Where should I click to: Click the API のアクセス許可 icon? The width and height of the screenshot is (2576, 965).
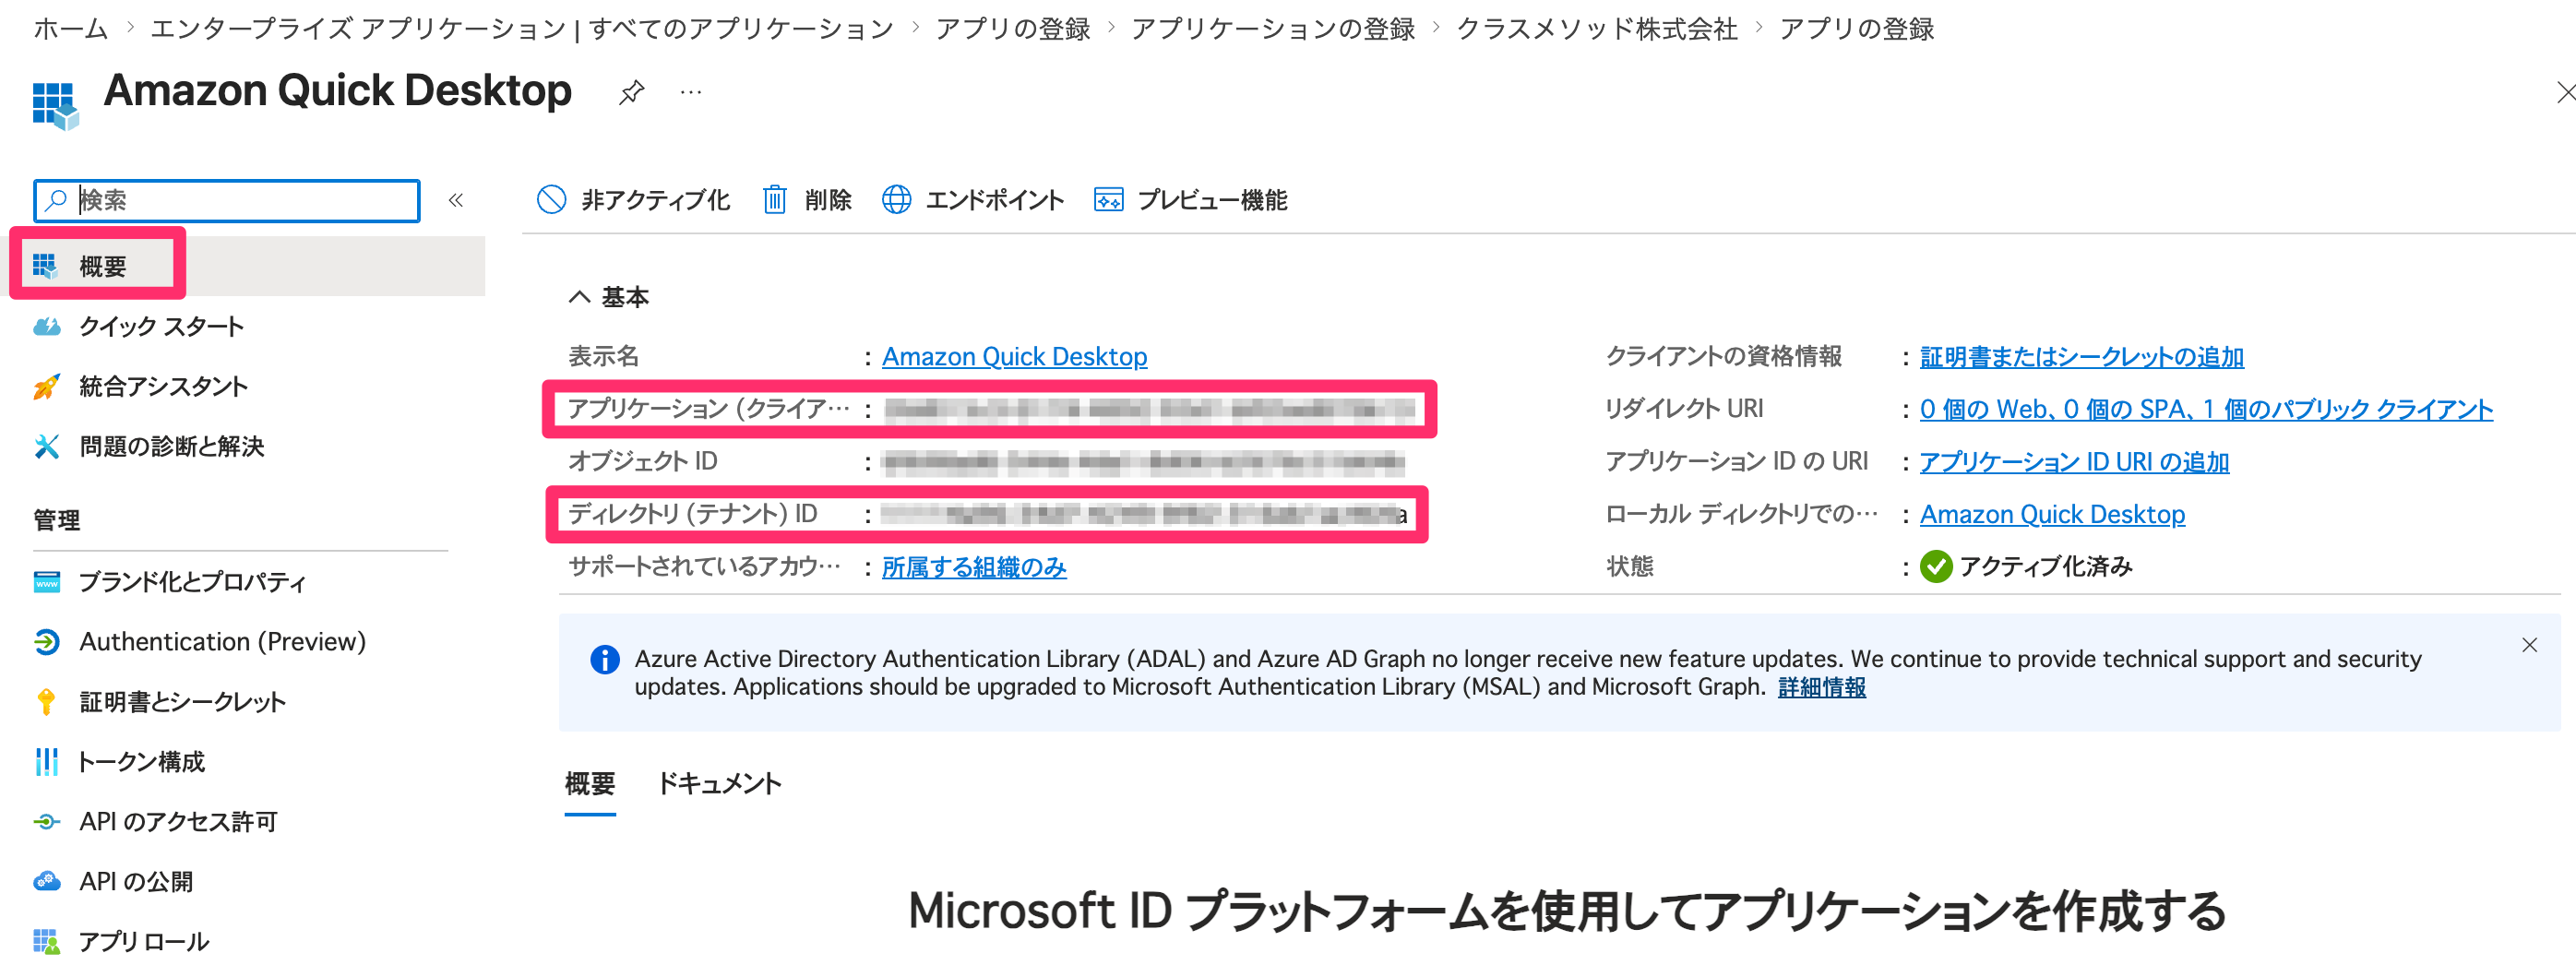click(x=47, y=821)
